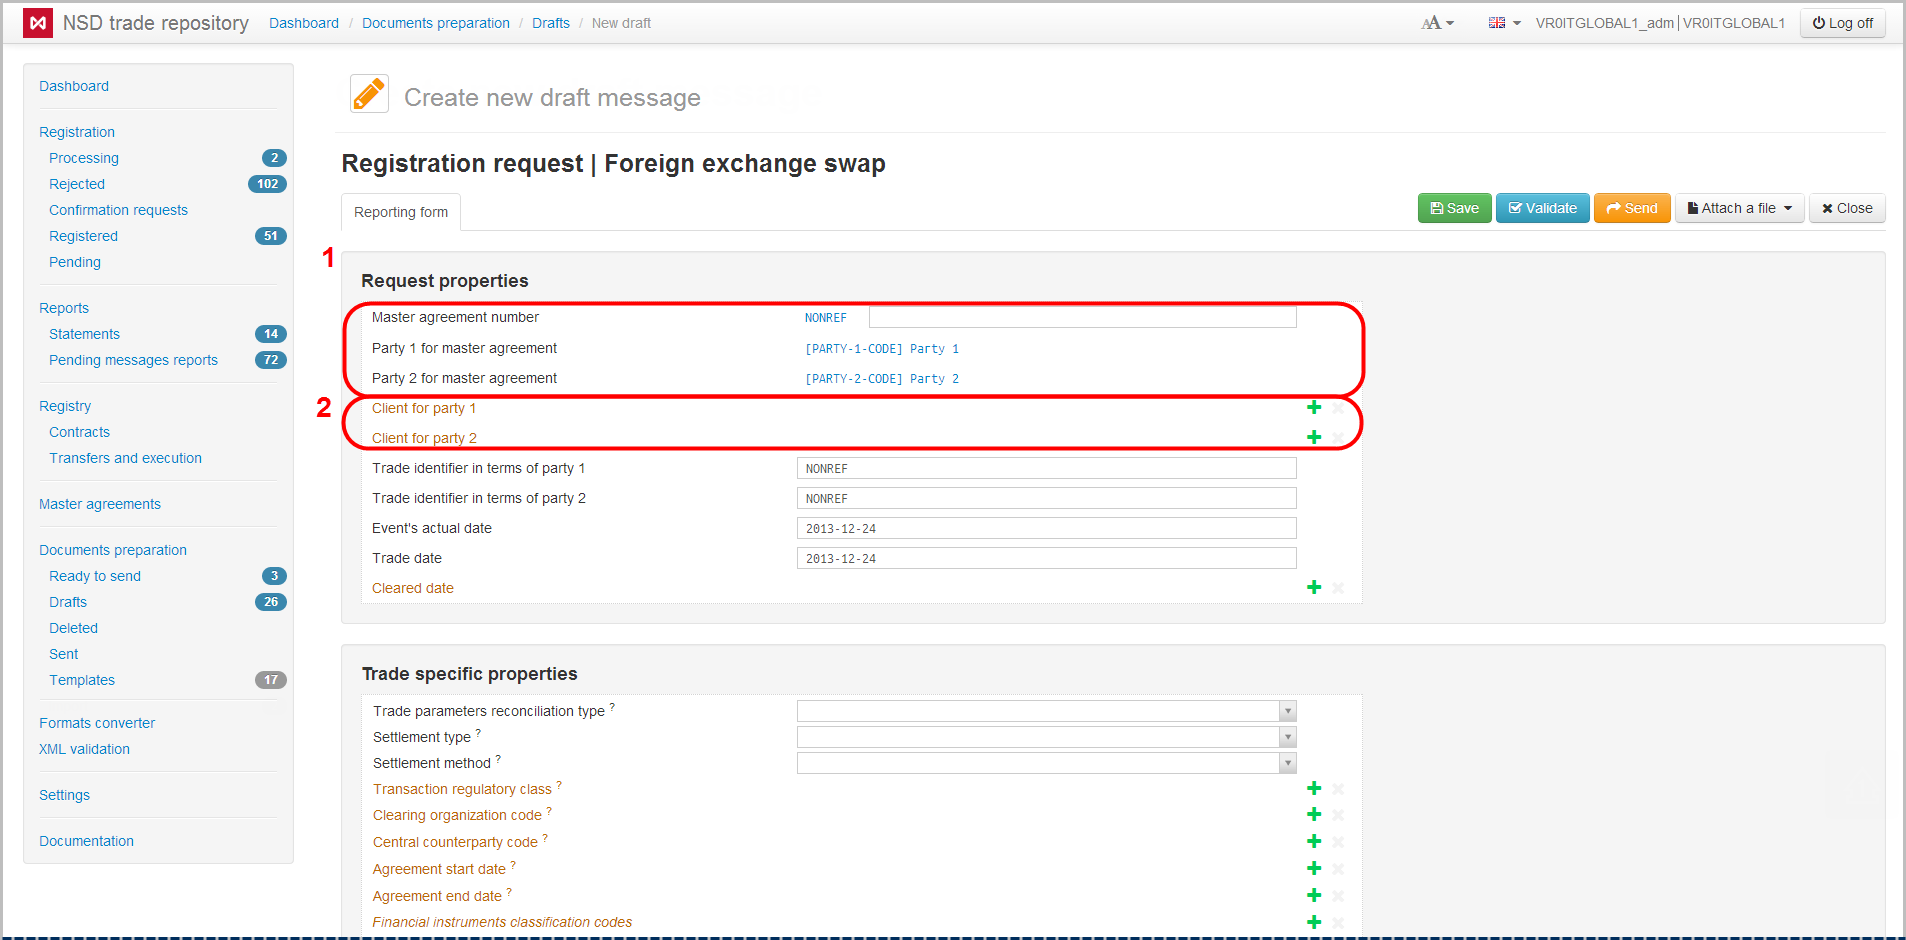Click green plus next to Cleared date
This screenshot has width=1906, height=940.
pos(1314,587)
